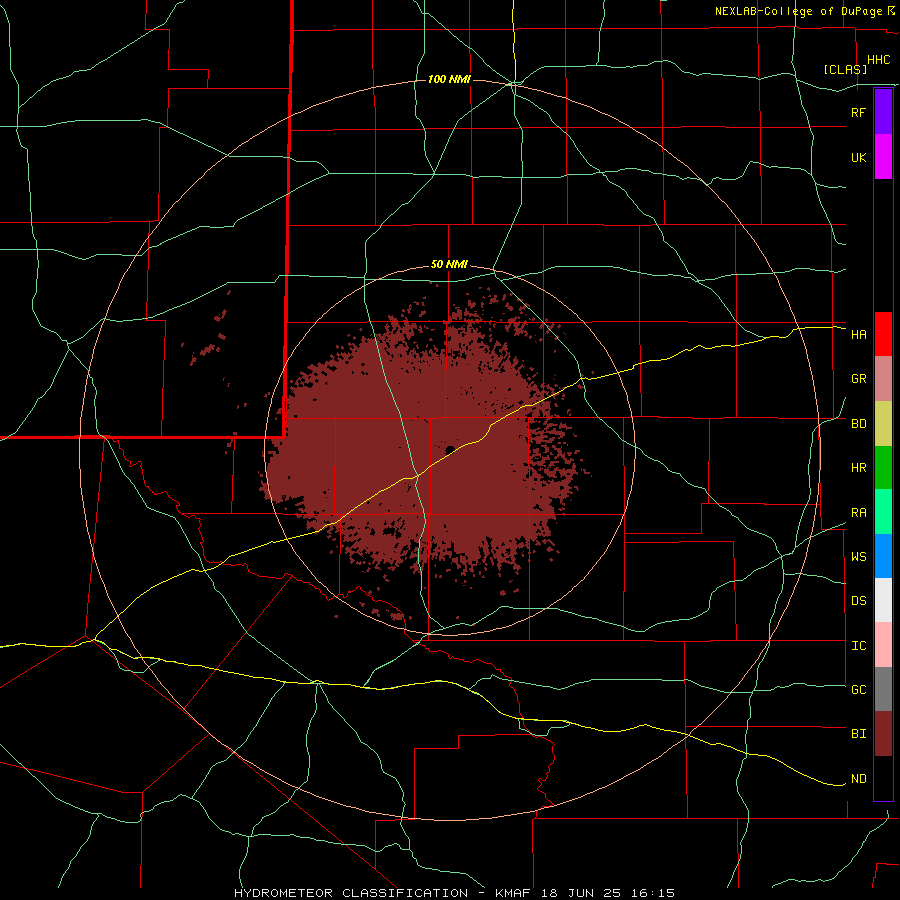The image size is (900, 900).
Task: Click the HR legend label
Action: [858, 468]
